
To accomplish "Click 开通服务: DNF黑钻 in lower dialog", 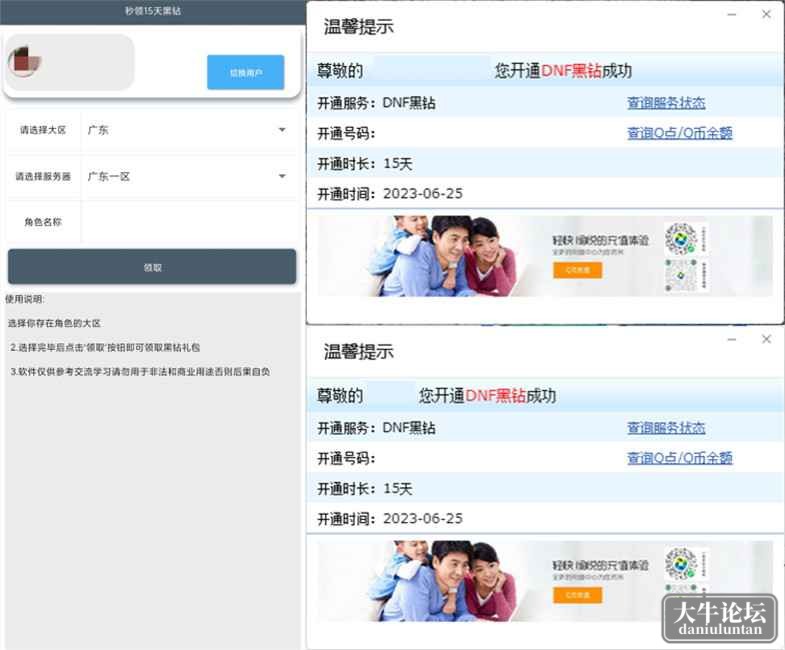I will (376, 428).
